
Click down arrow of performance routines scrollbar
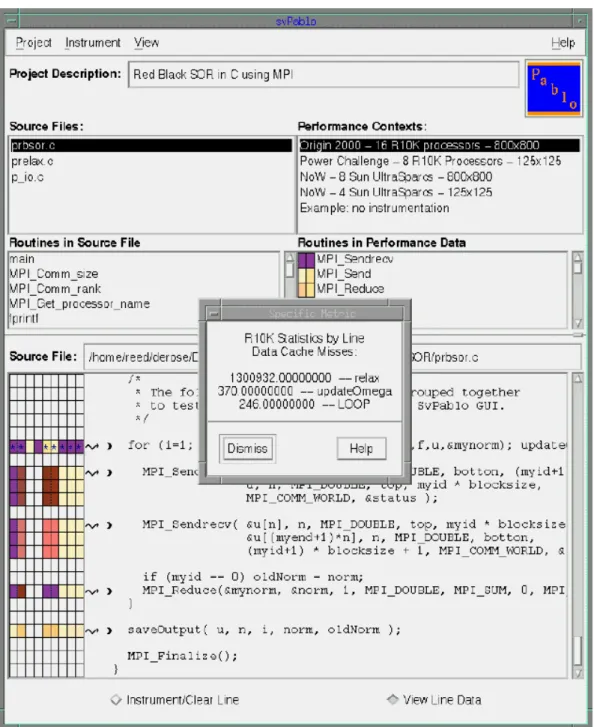coord(577,323)
